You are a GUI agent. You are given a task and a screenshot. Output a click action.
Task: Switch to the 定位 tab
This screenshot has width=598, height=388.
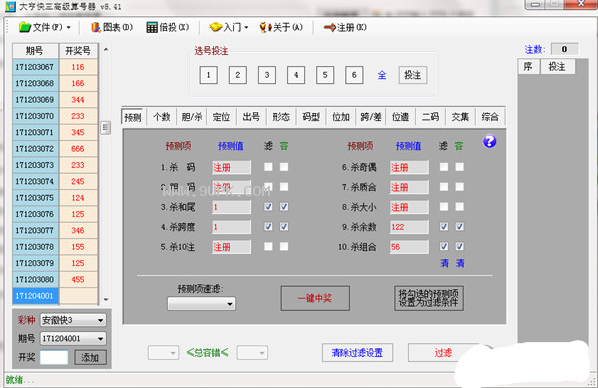pyautogui.click(x=222, y=116)
